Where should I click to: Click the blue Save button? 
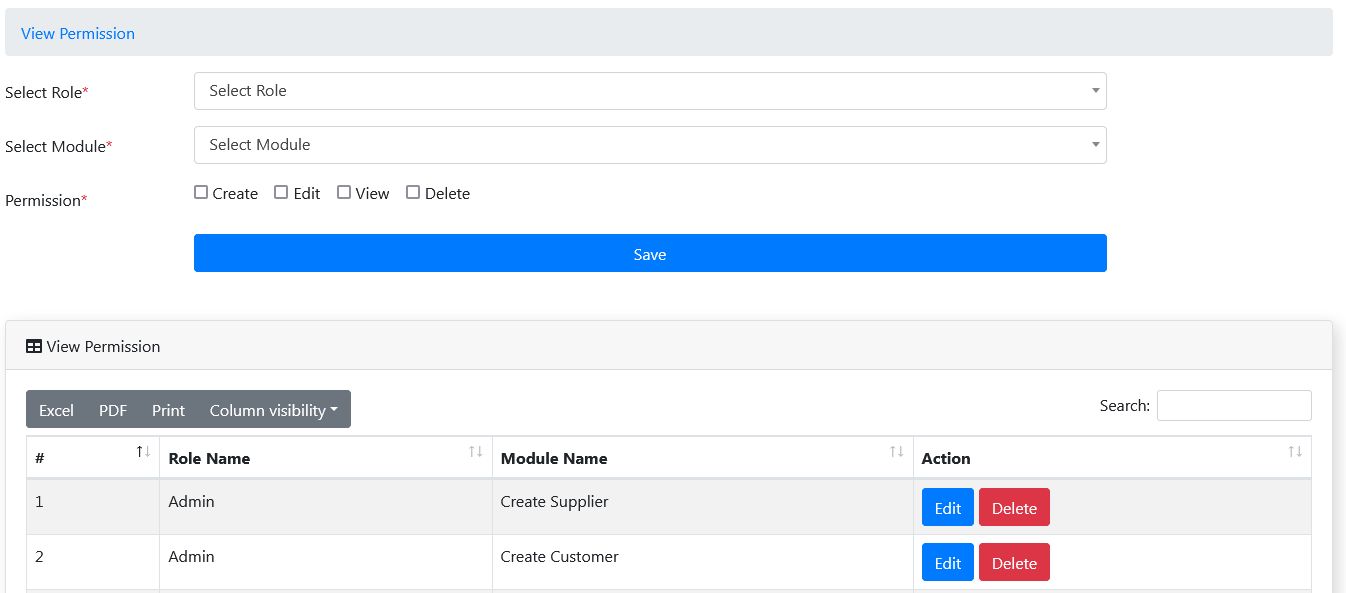pyautogui.click(x=650, y=254)
